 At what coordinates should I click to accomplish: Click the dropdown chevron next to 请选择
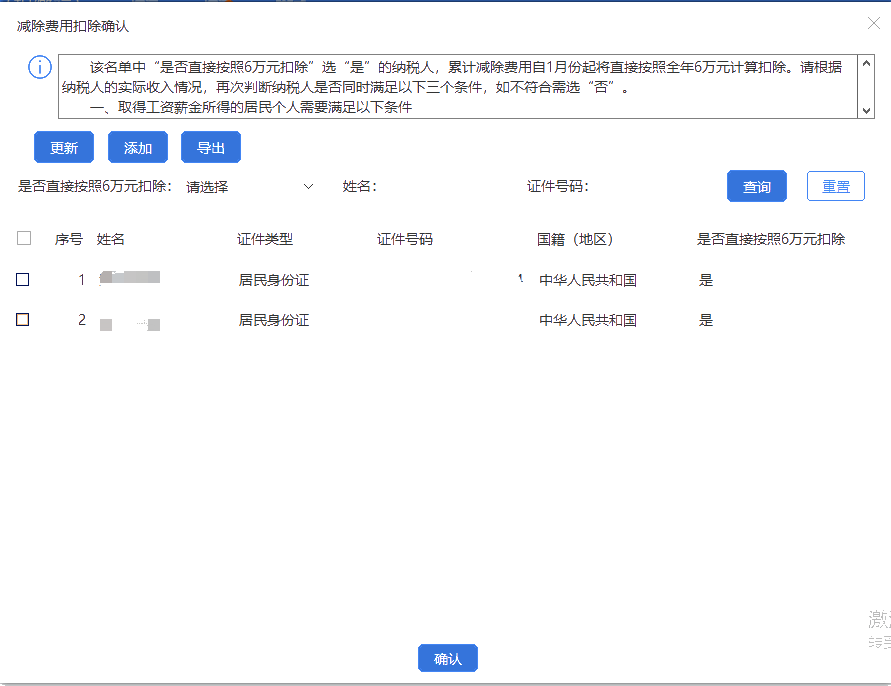tap(309, 186)
